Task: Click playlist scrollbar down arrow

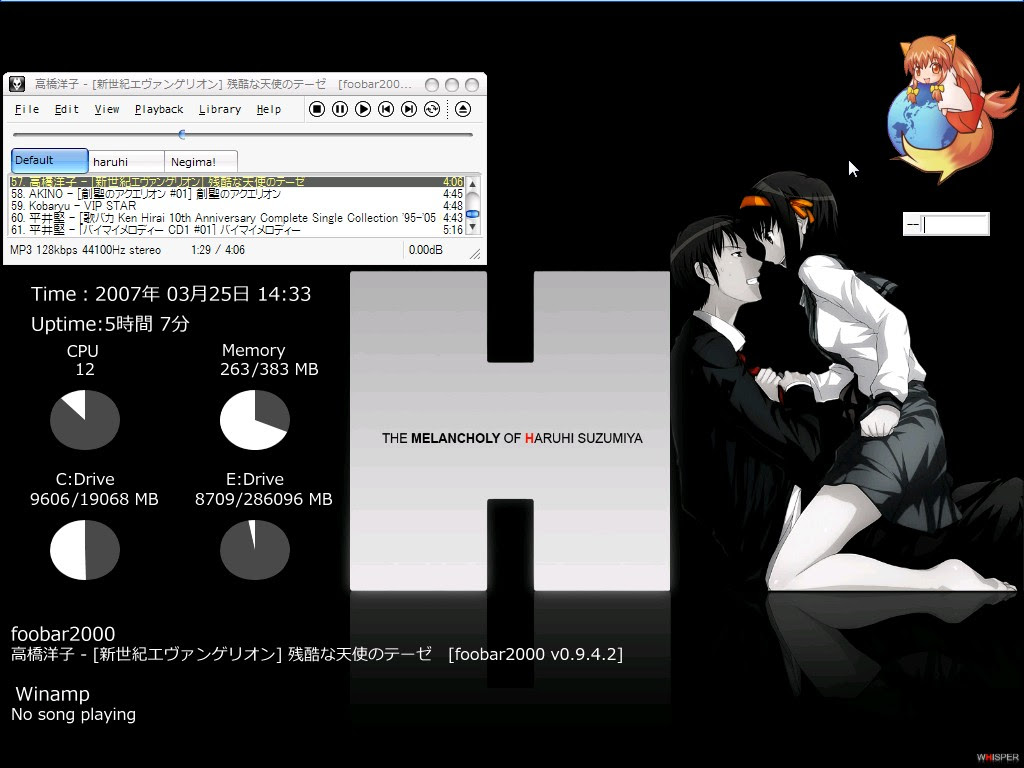Action: point(473,228)
